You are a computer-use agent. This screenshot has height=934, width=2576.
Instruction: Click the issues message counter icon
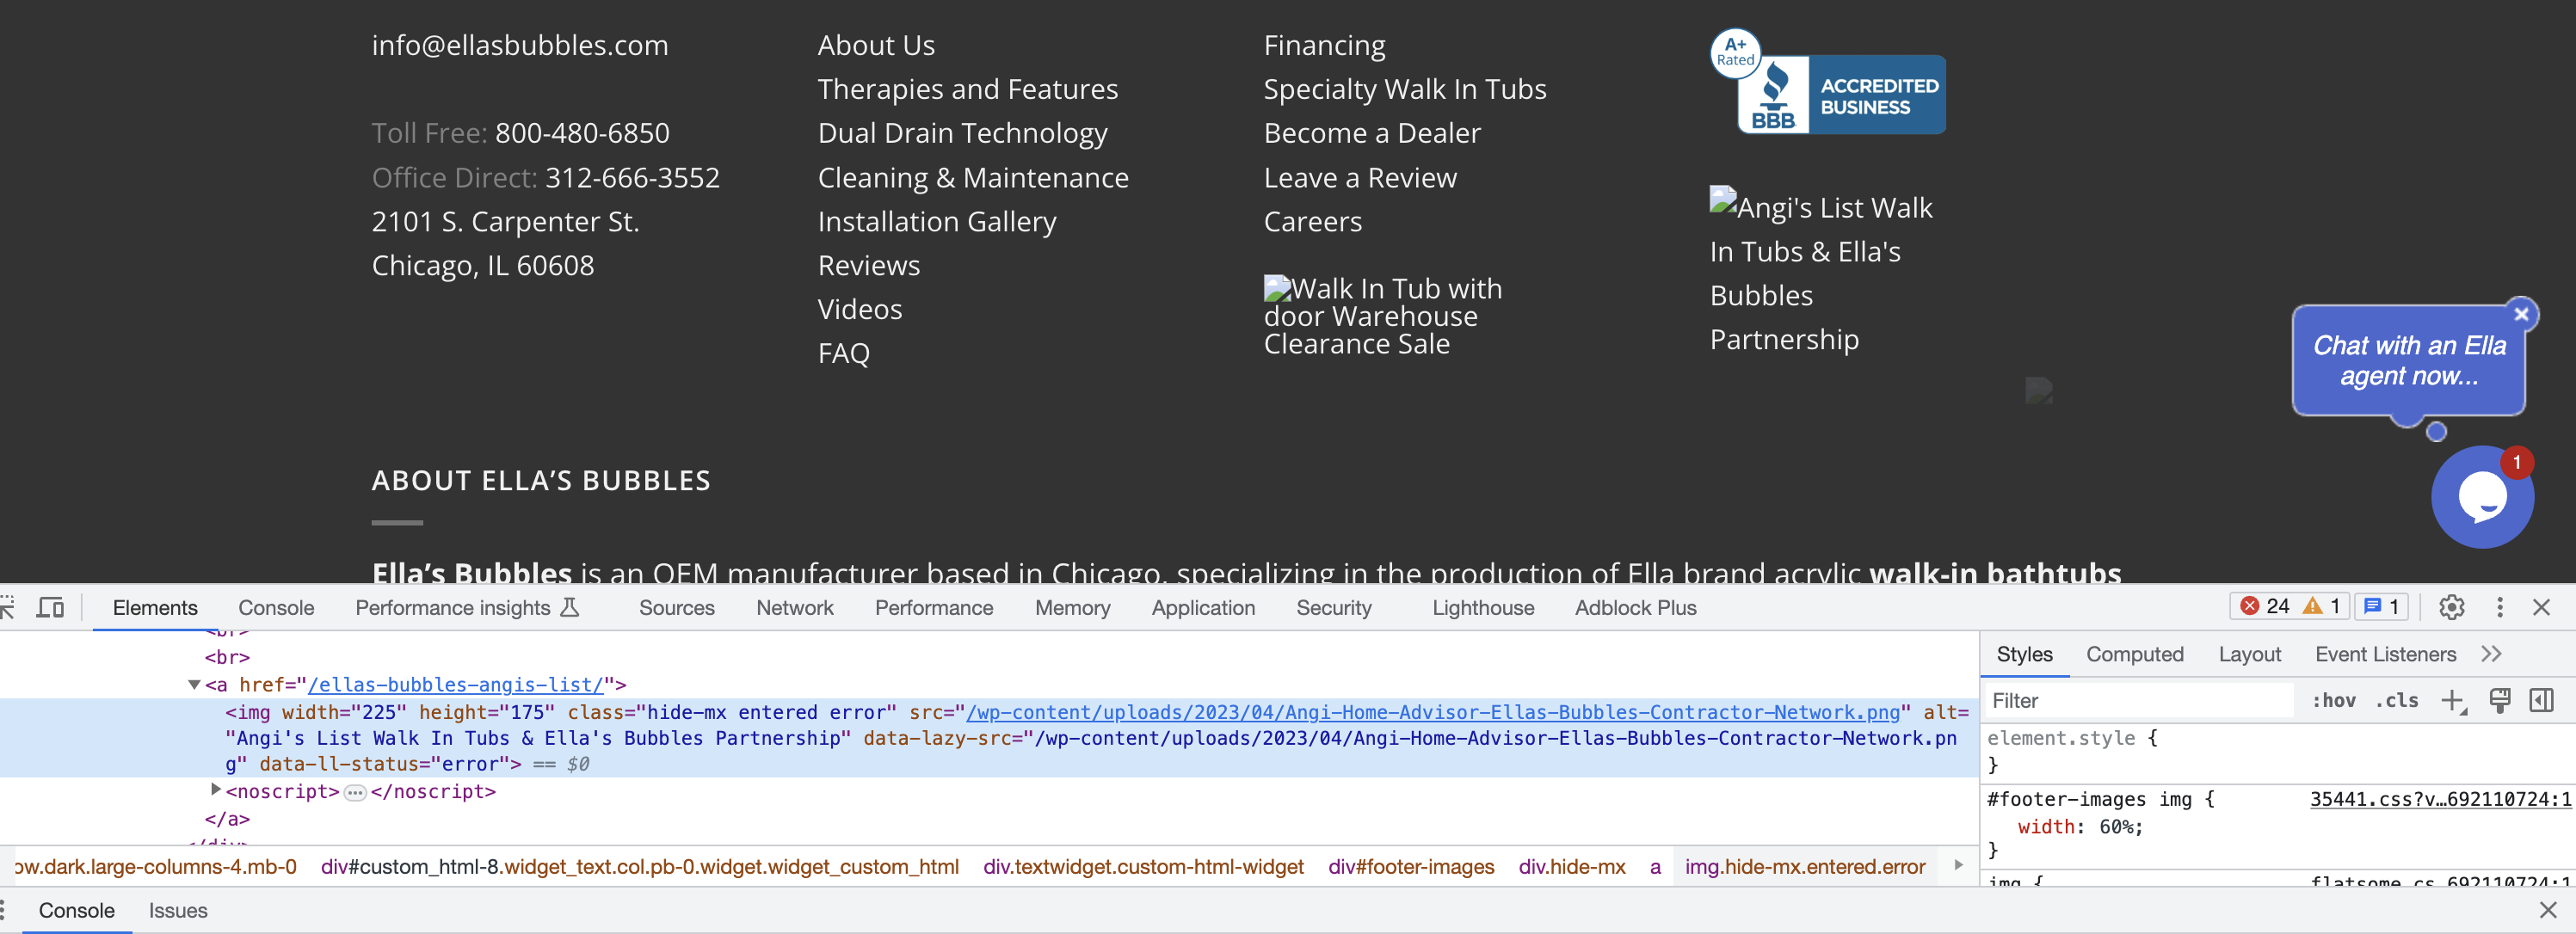[x=2381, y=606]
